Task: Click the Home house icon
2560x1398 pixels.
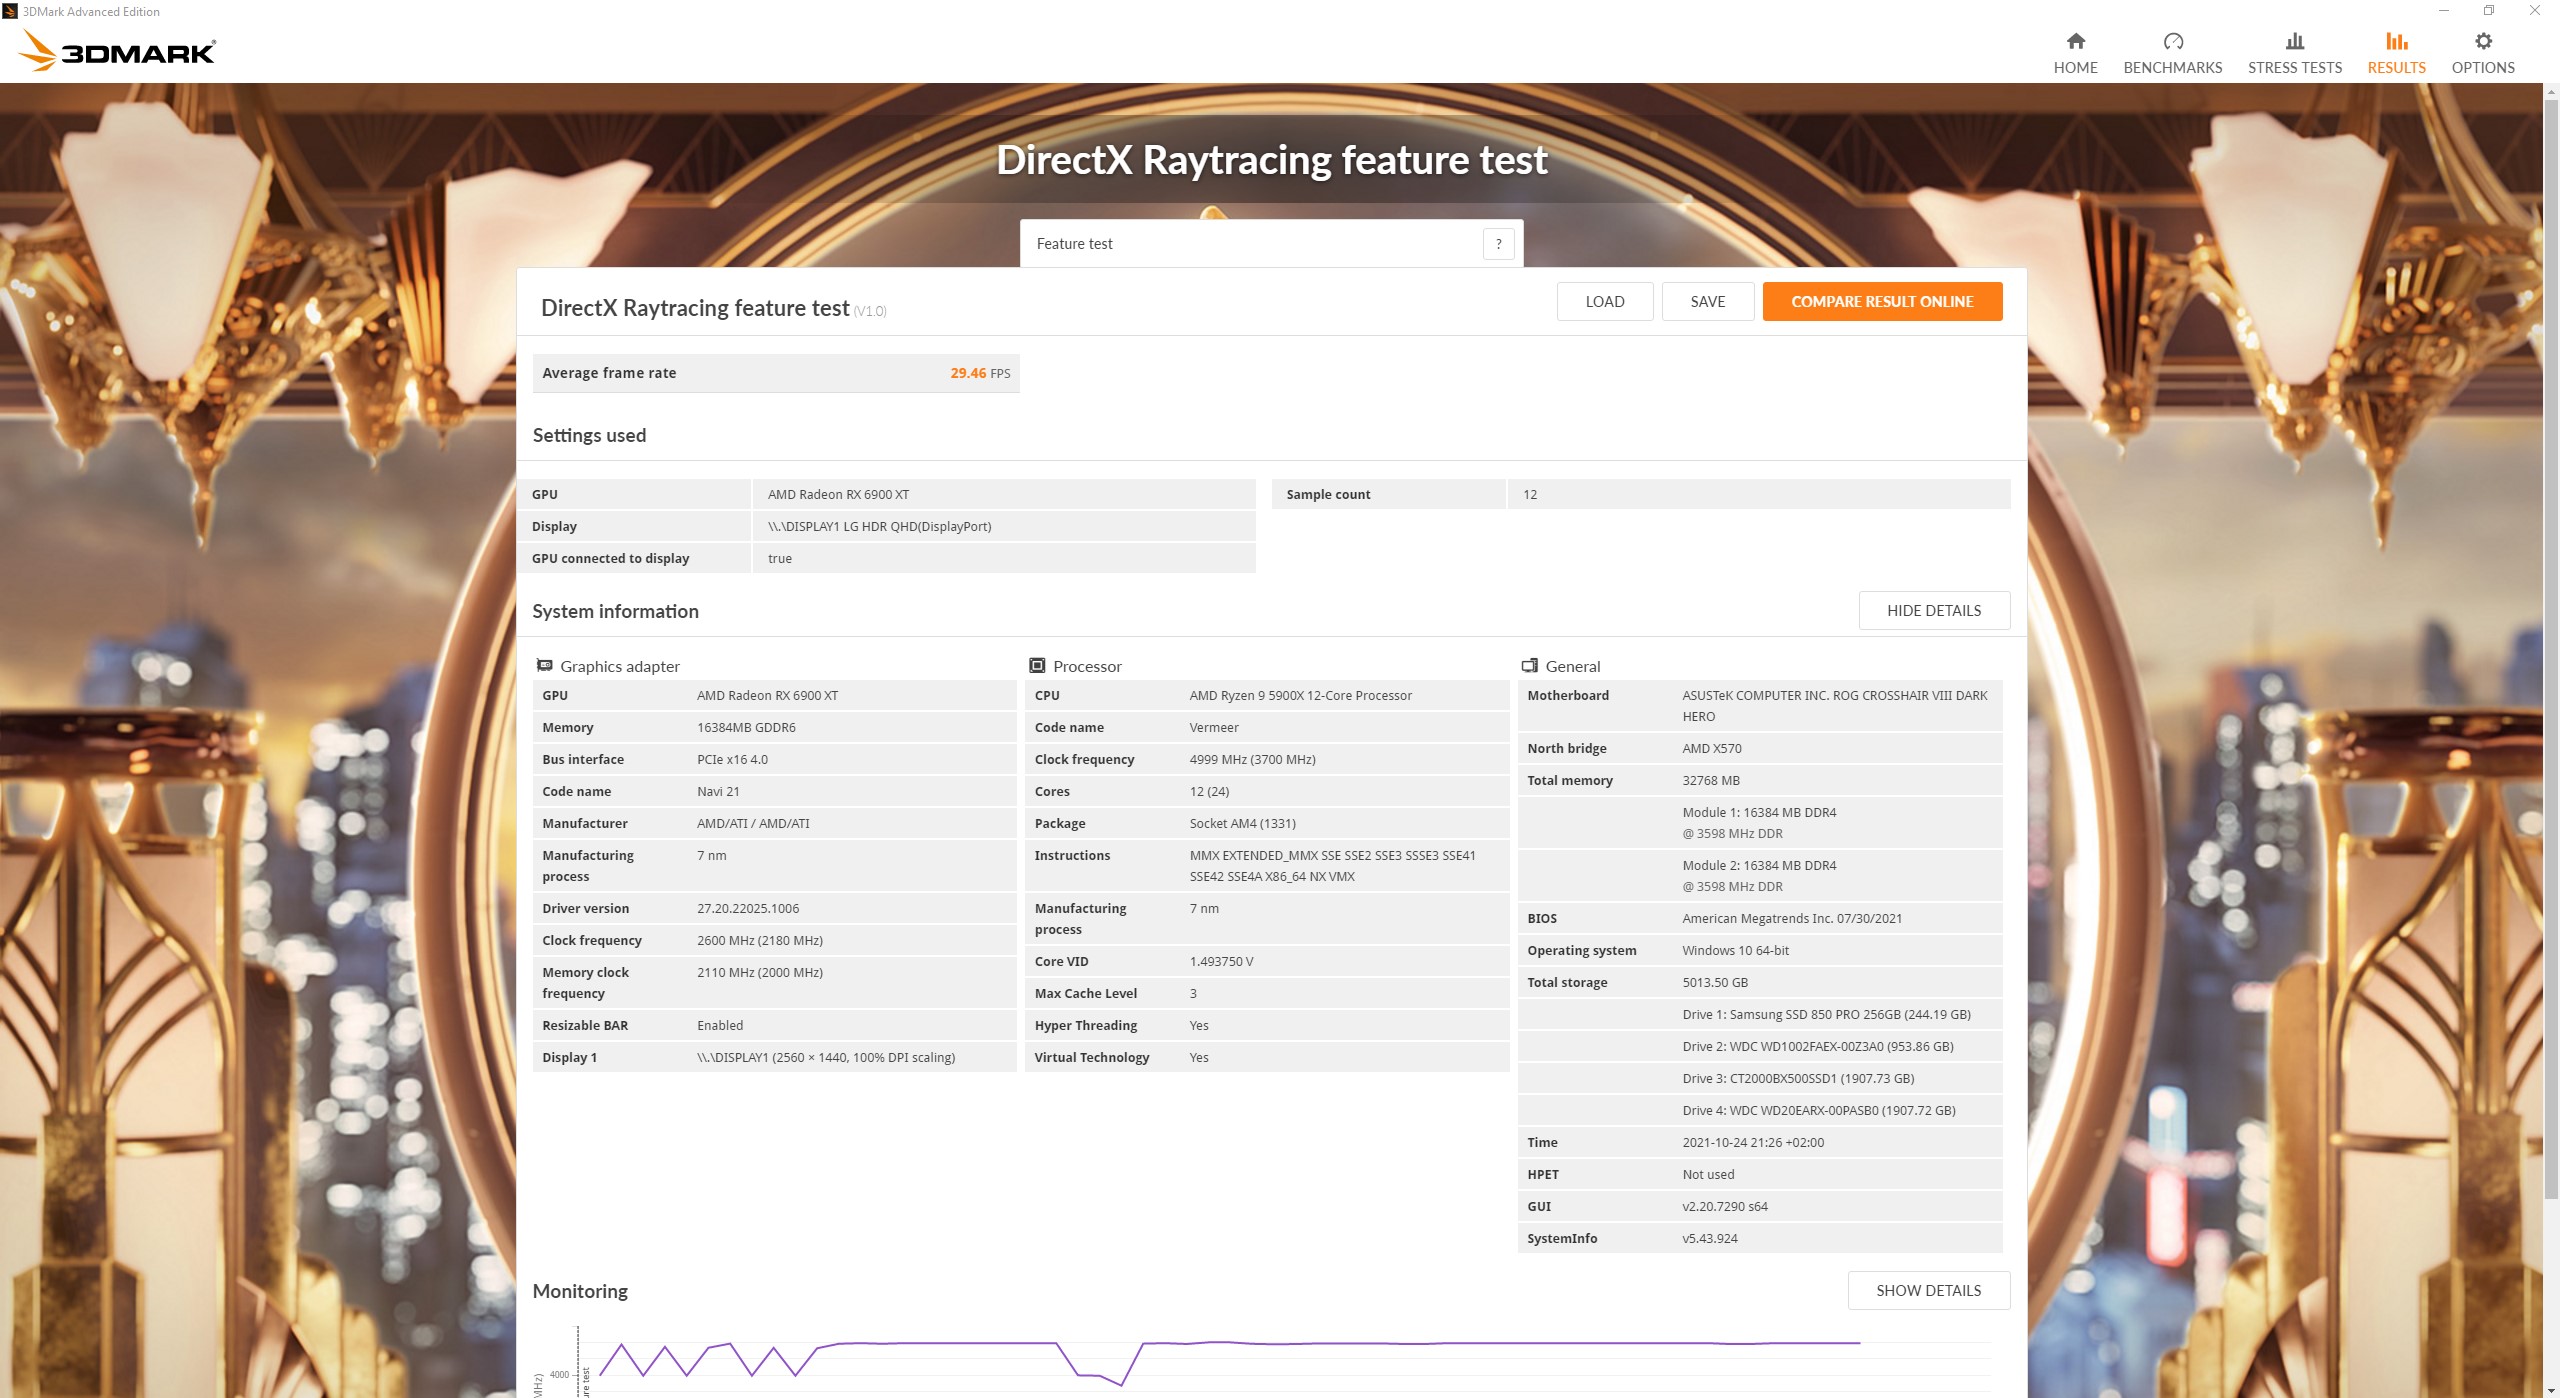Action: [2075, 41]
